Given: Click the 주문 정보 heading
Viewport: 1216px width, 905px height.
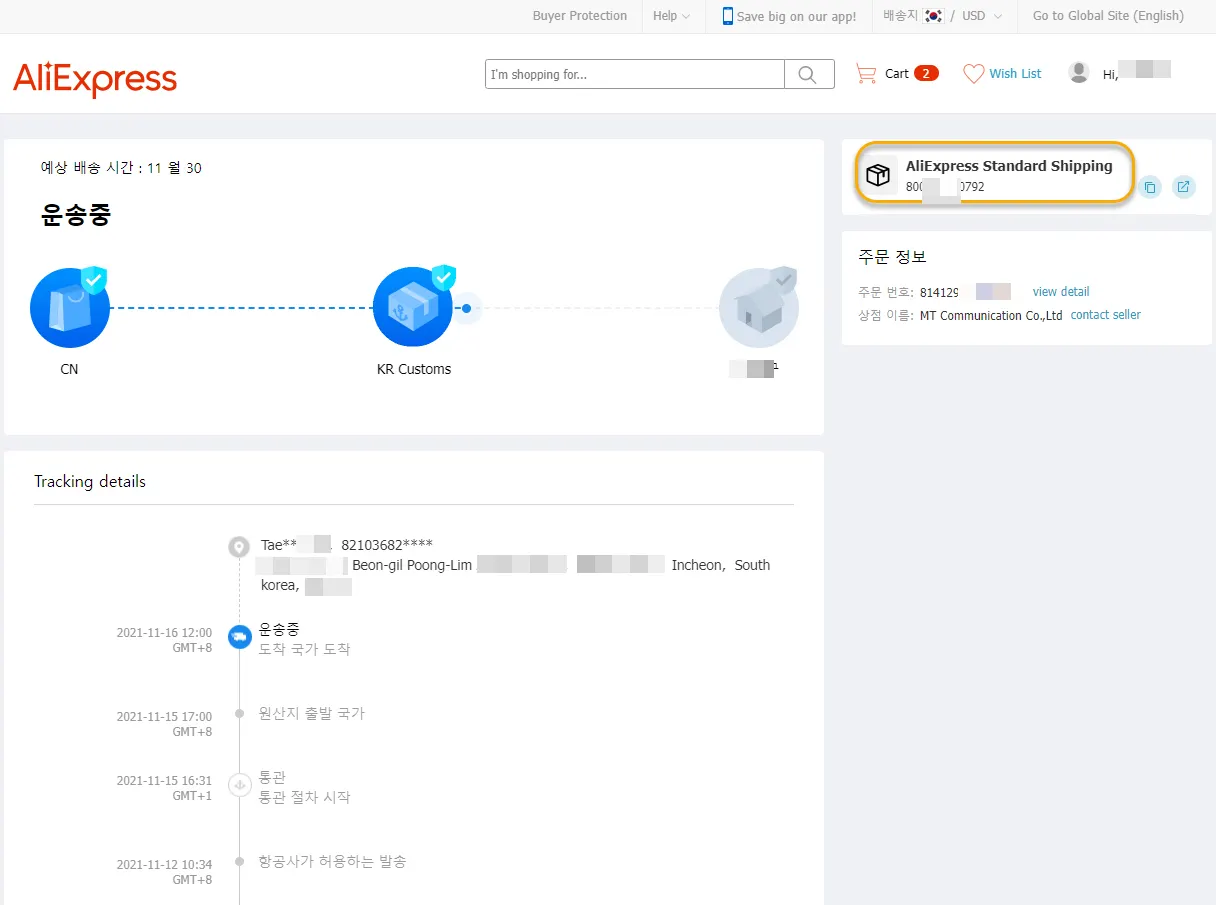Looking at the screenshot, I should coord(893,257).
